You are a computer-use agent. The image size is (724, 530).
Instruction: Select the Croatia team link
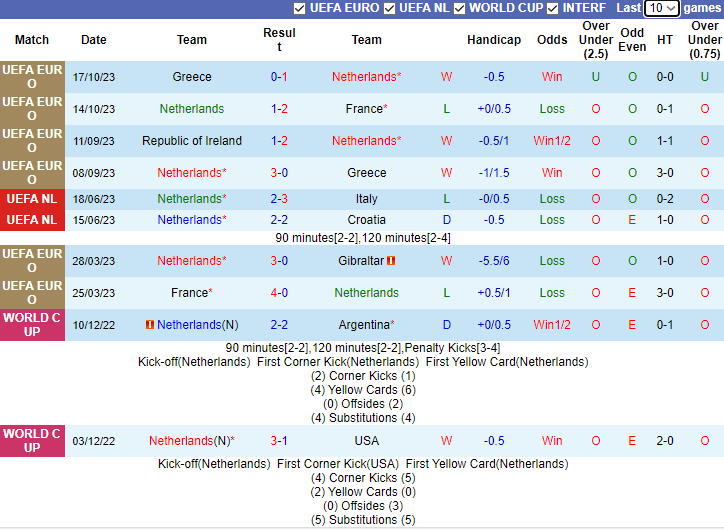coord(367,220)
